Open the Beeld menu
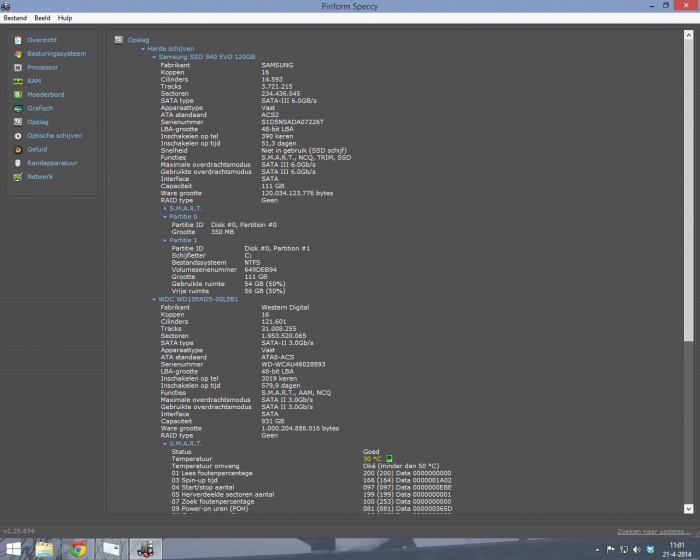The width and height of the screenshot is (700, 560). pyautogui.click(x=42, y=18)
